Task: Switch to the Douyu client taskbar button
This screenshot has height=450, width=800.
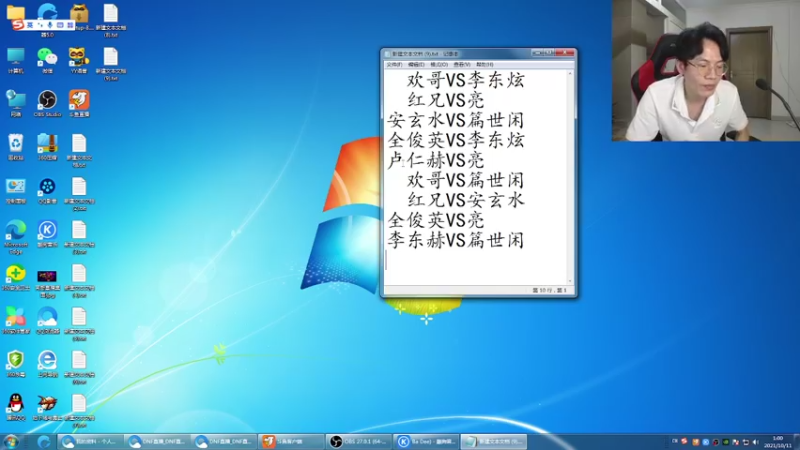Action: (291, 442)
